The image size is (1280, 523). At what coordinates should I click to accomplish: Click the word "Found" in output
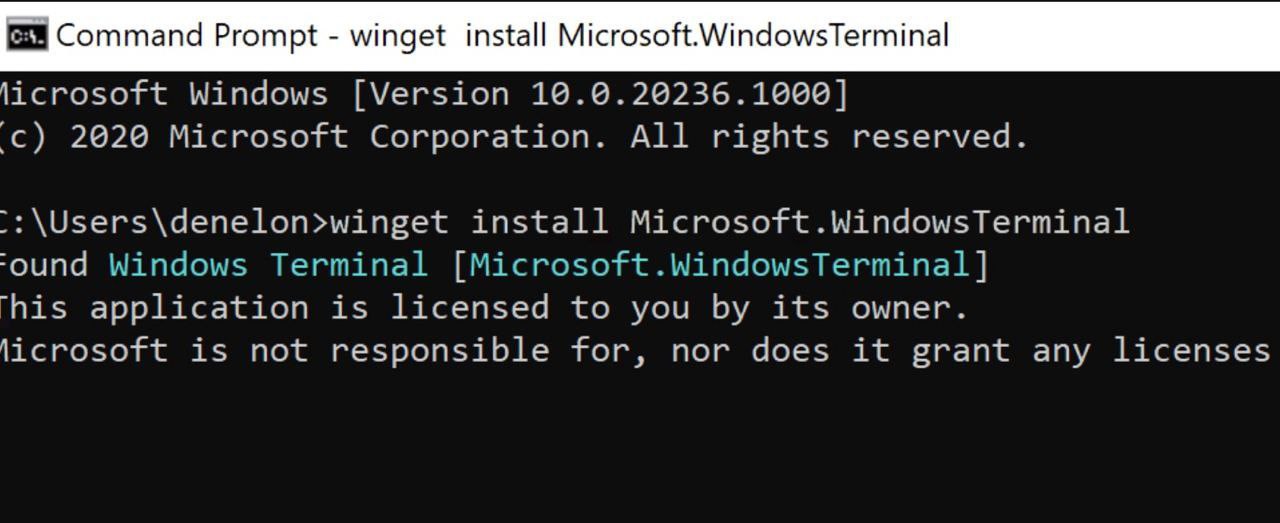click(x=43, y=265)
